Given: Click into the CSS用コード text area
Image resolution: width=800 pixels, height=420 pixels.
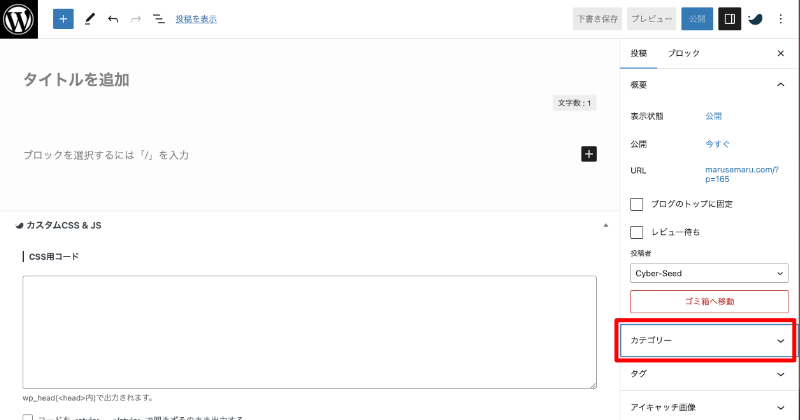Looking at the screenshot, I should click(x=309, y=332).
